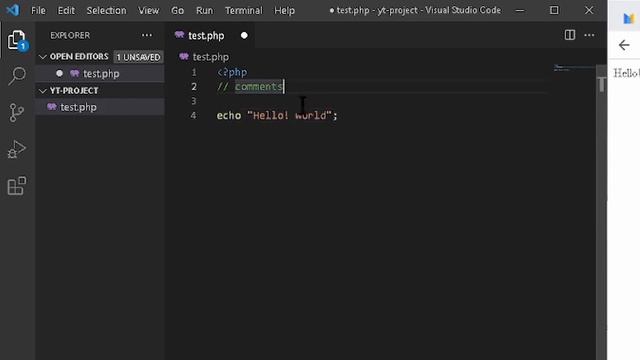Click line number 3 in gutter
This screenshot has width=640, height=360.
tap(194, 101)
